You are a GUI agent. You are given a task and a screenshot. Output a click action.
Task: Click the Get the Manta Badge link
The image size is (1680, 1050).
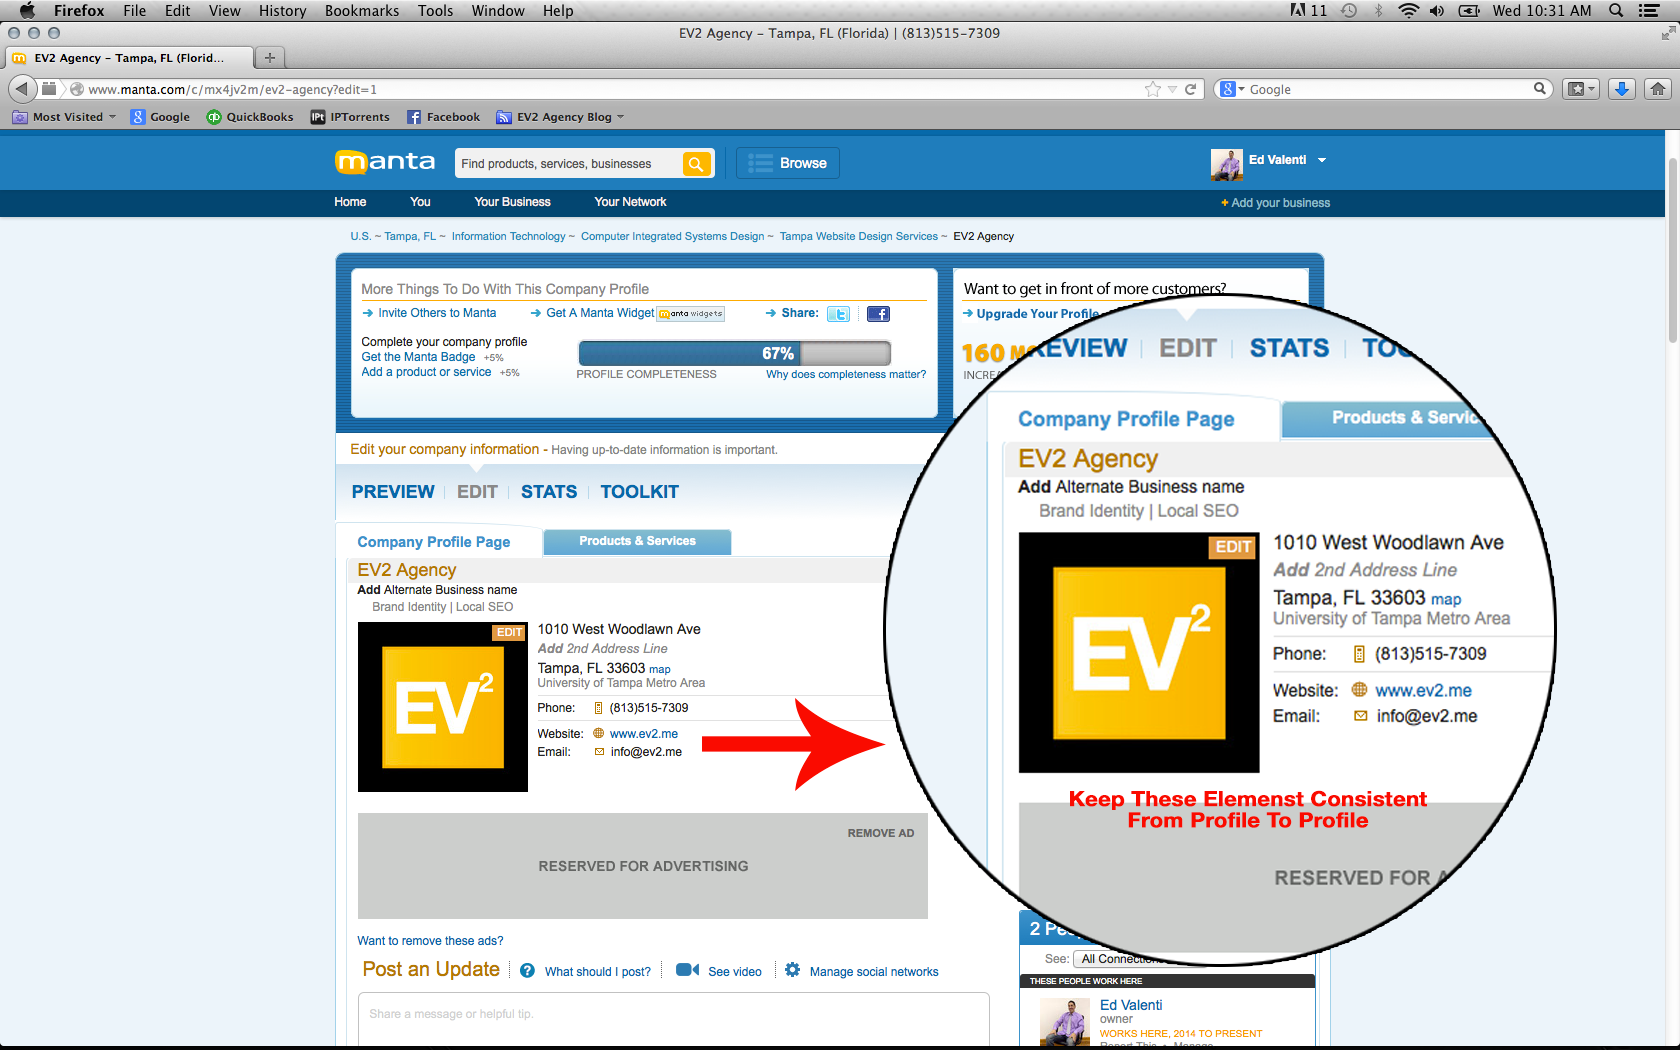pyautogui.click(x=418, y=357)
